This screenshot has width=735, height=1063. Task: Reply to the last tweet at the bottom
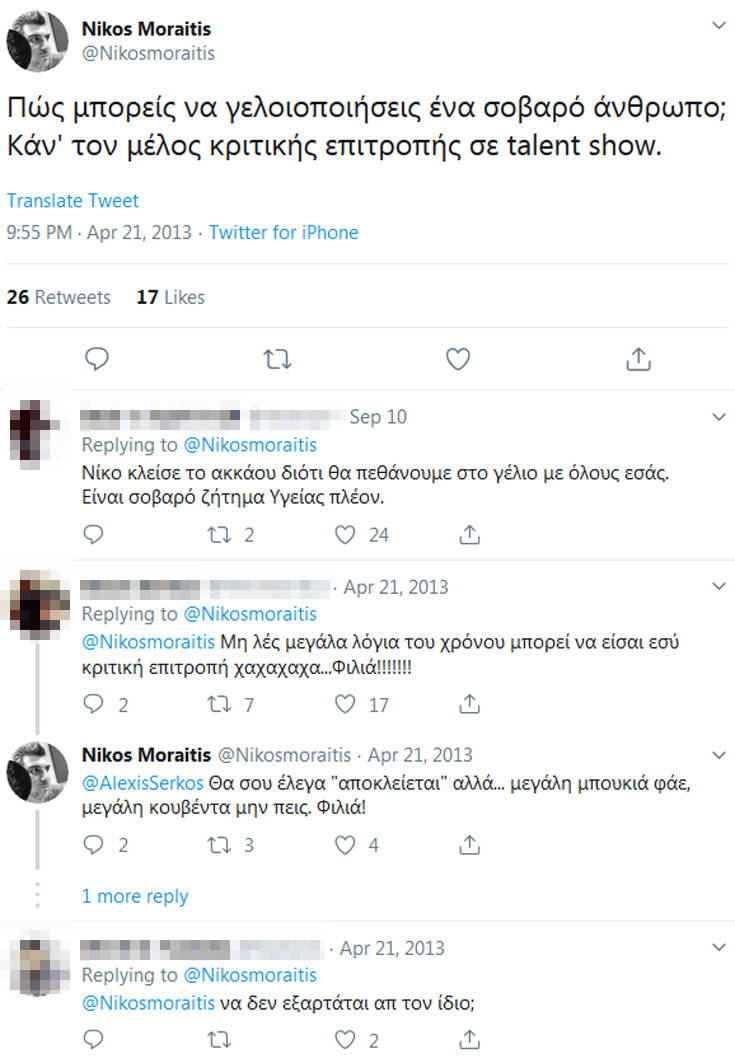[93, 1040]
